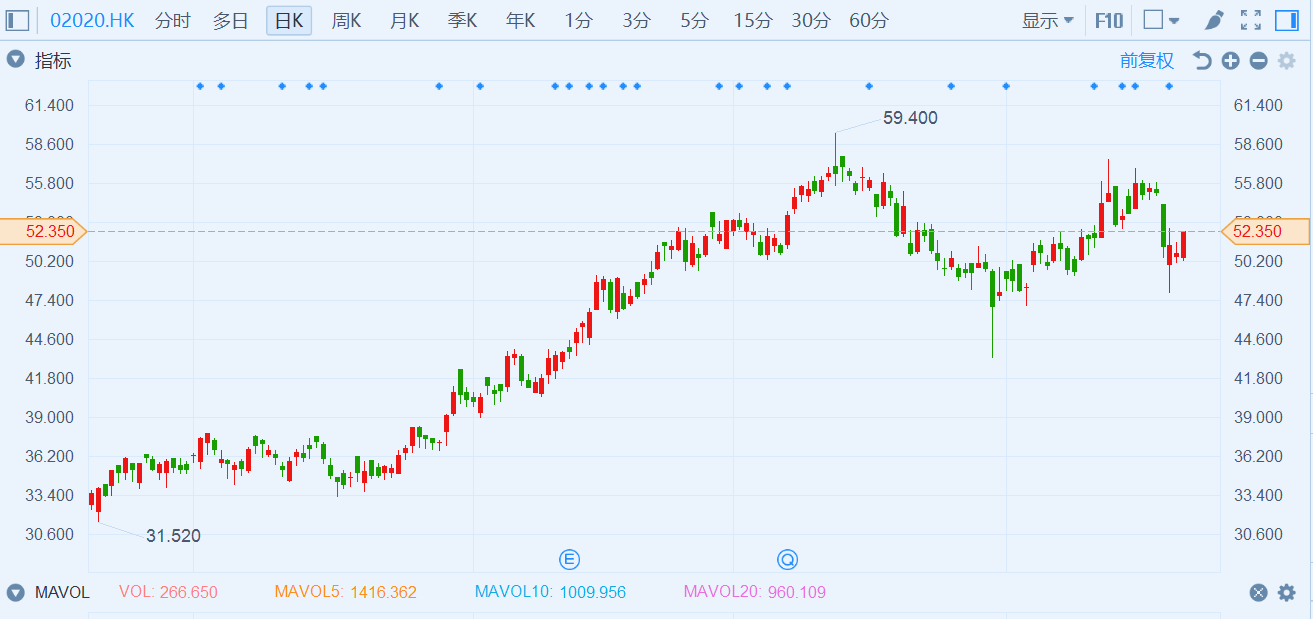Zoom out chart with minus icon
The image size is (1313, 619).
point(1258,61)
